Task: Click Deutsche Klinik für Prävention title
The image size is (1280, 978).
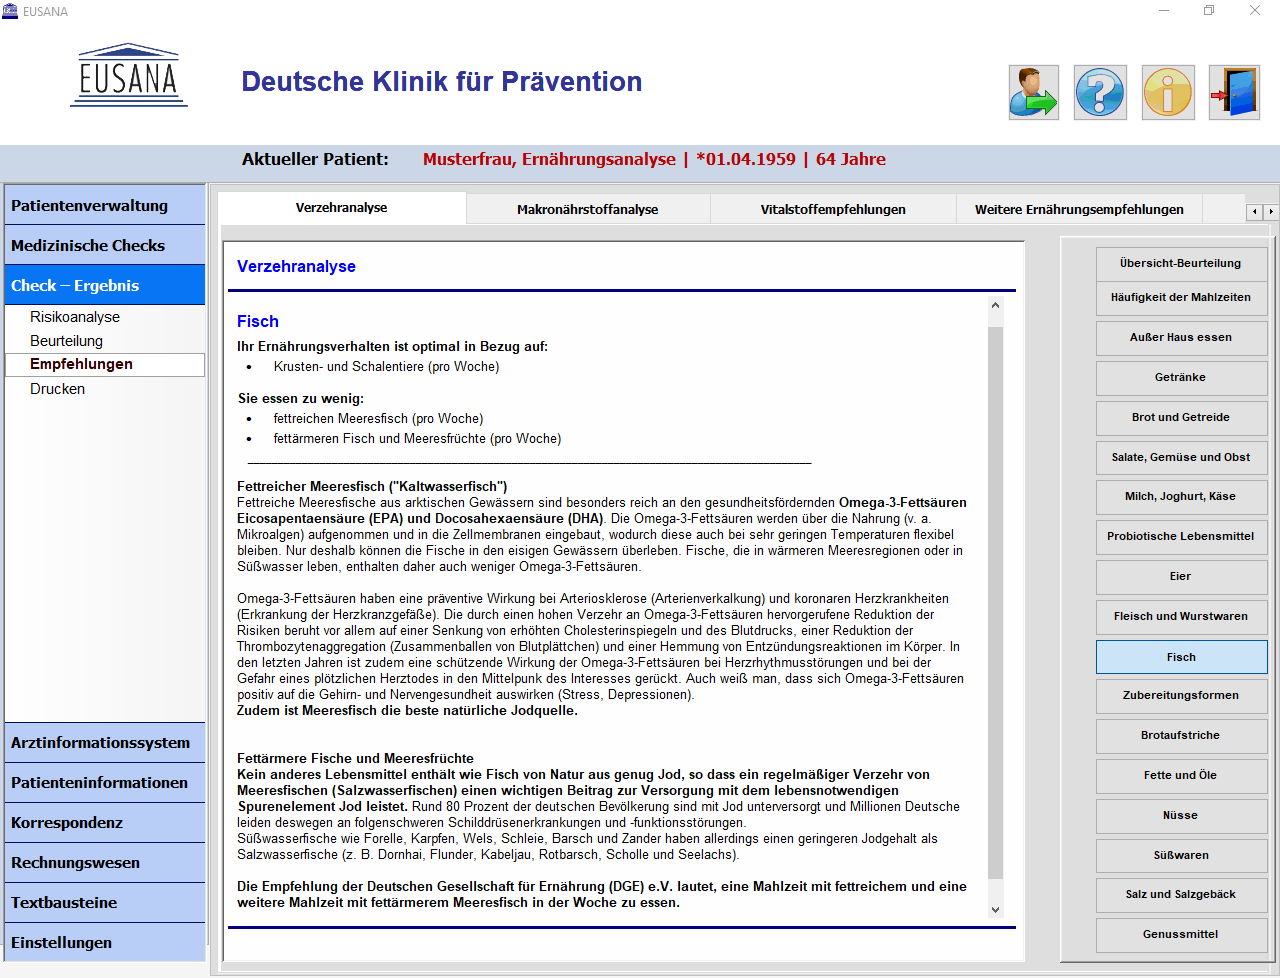Action: click(442, 81)
